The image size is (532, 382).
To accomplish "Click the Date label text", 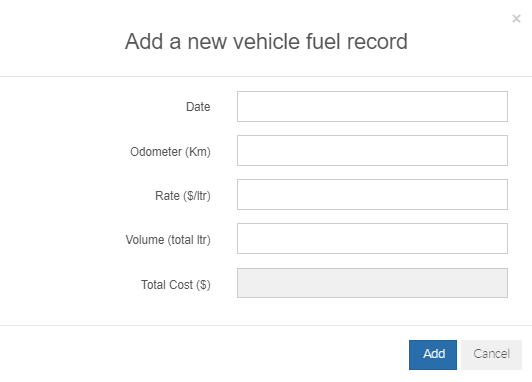I will (x=198, y=107).
